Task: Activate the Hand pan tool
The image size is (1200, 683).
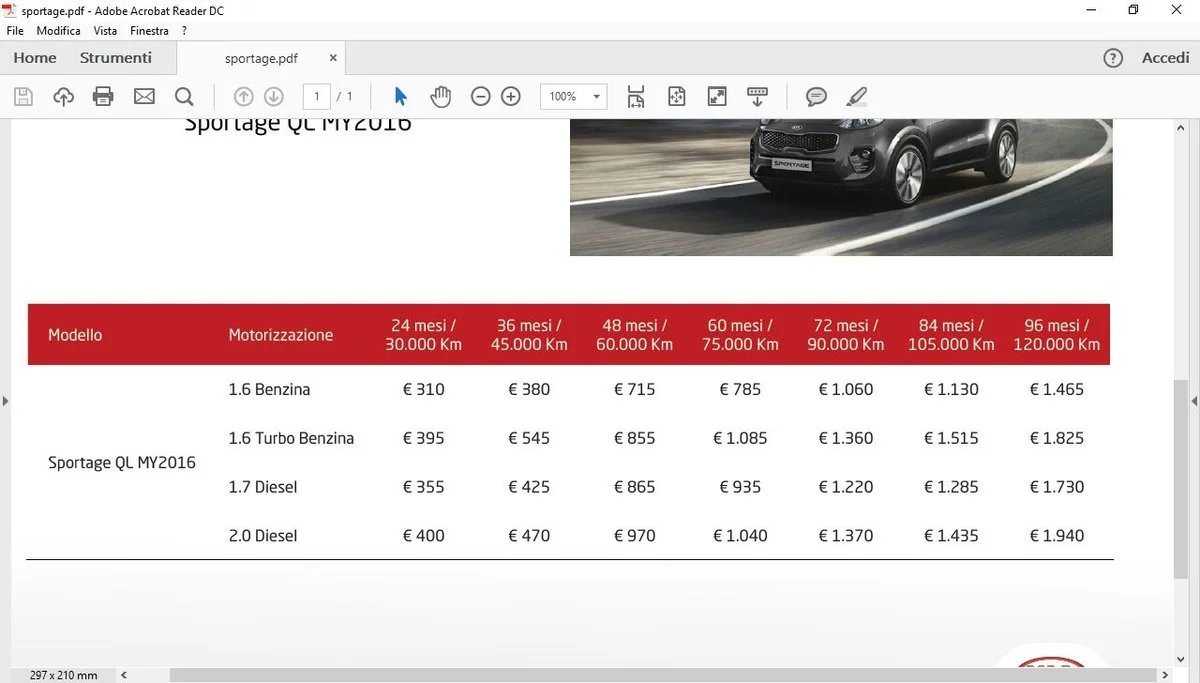Action: point(441,97)
